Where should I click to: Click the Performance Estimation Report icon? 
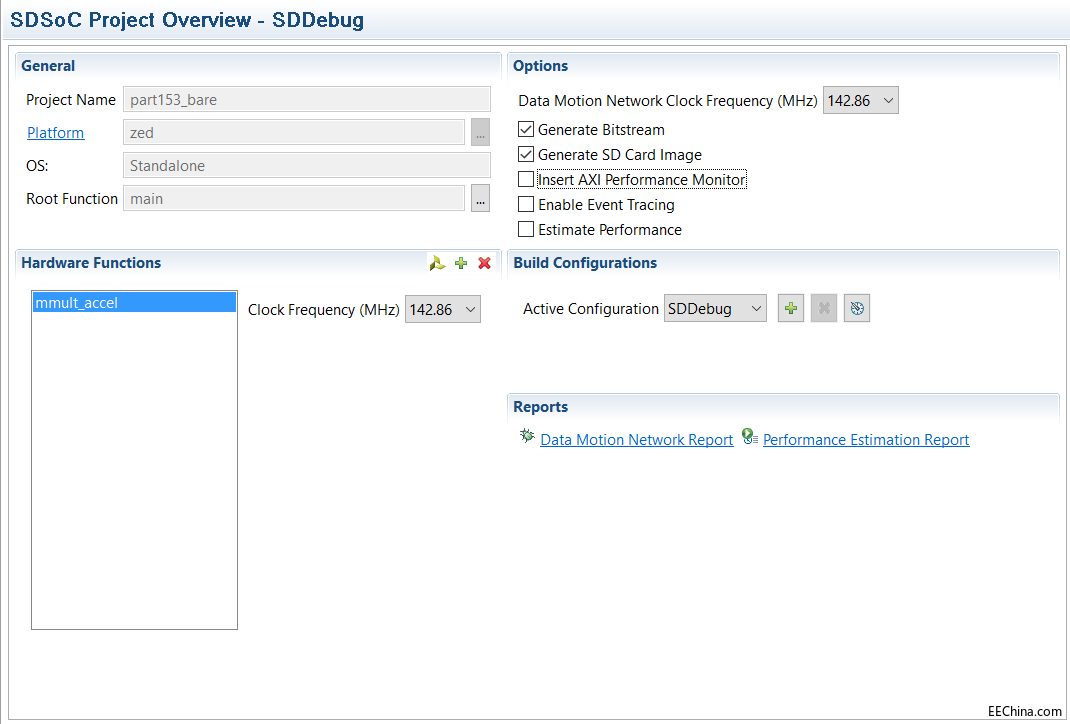tap(750, 438)
